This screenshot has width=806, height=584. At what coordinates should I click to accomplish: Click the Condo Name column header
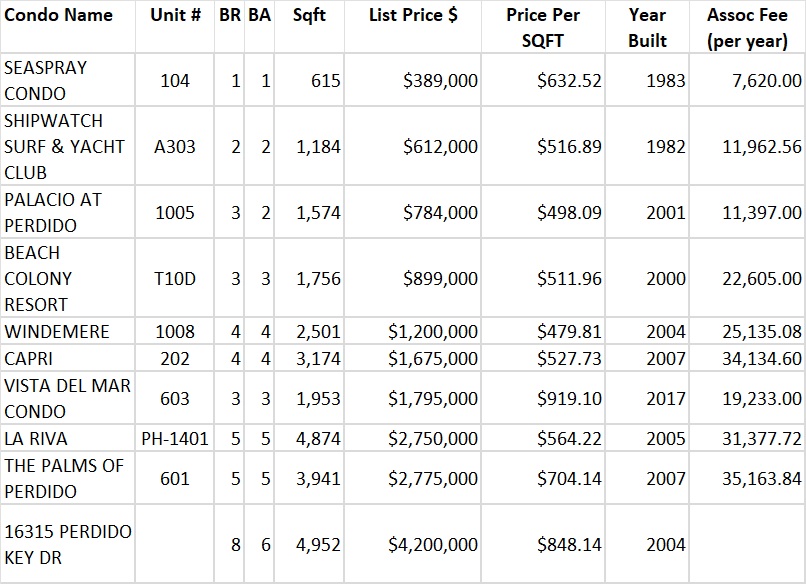58,16
